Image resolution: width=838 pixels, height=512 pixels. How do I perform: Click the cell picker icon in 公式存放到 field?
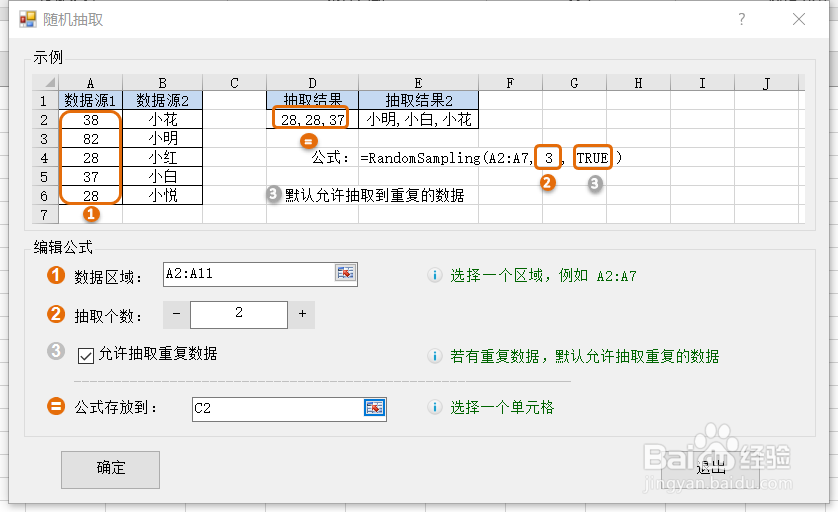click(374, 408)
